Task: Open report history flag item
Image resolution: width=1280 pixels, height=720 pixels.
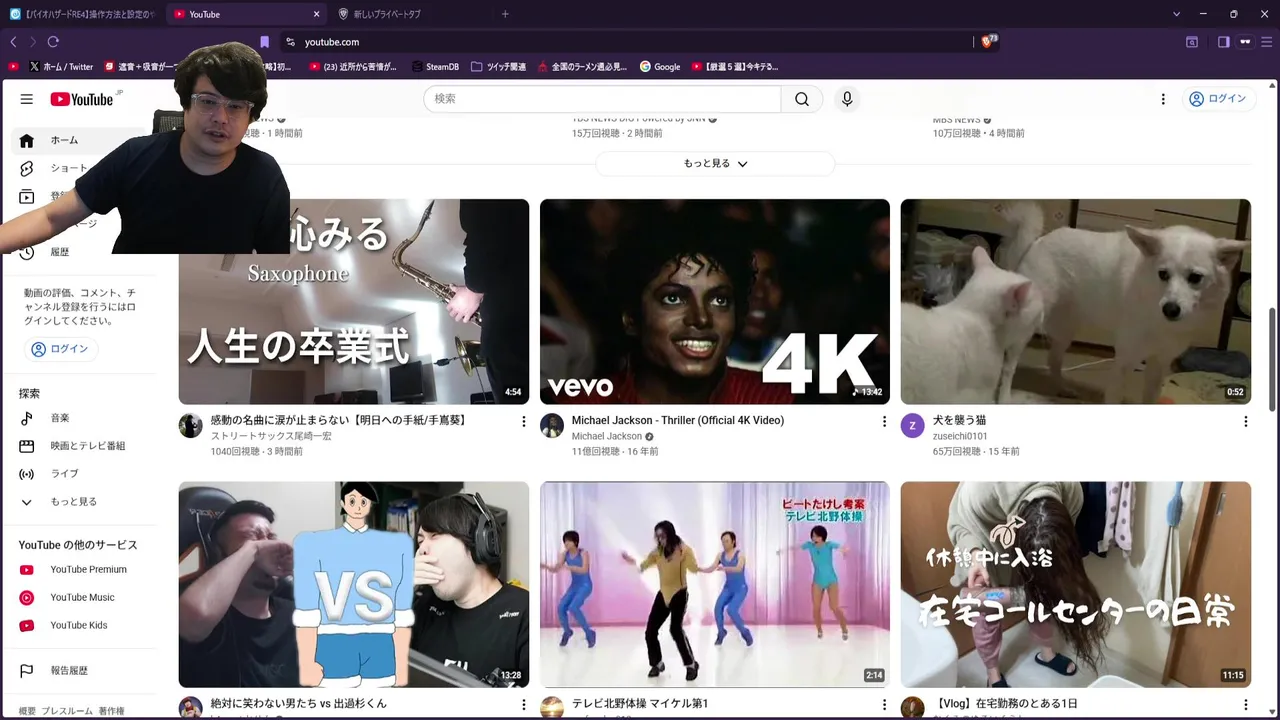Action: point(80,671)
